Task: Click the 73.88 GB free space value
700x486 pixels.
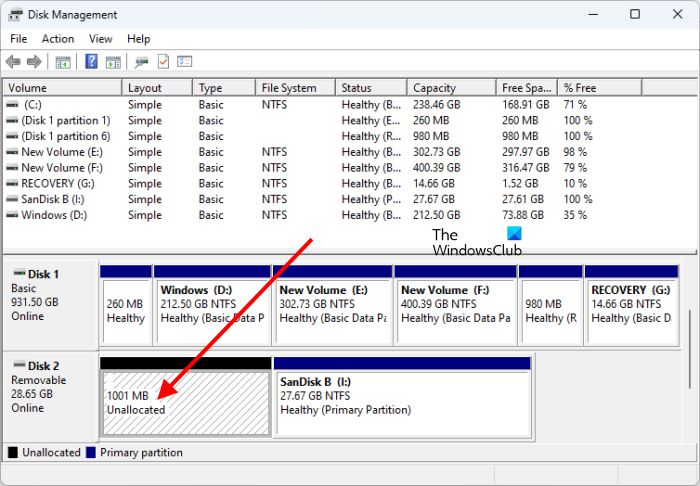Action: [523, 215]
